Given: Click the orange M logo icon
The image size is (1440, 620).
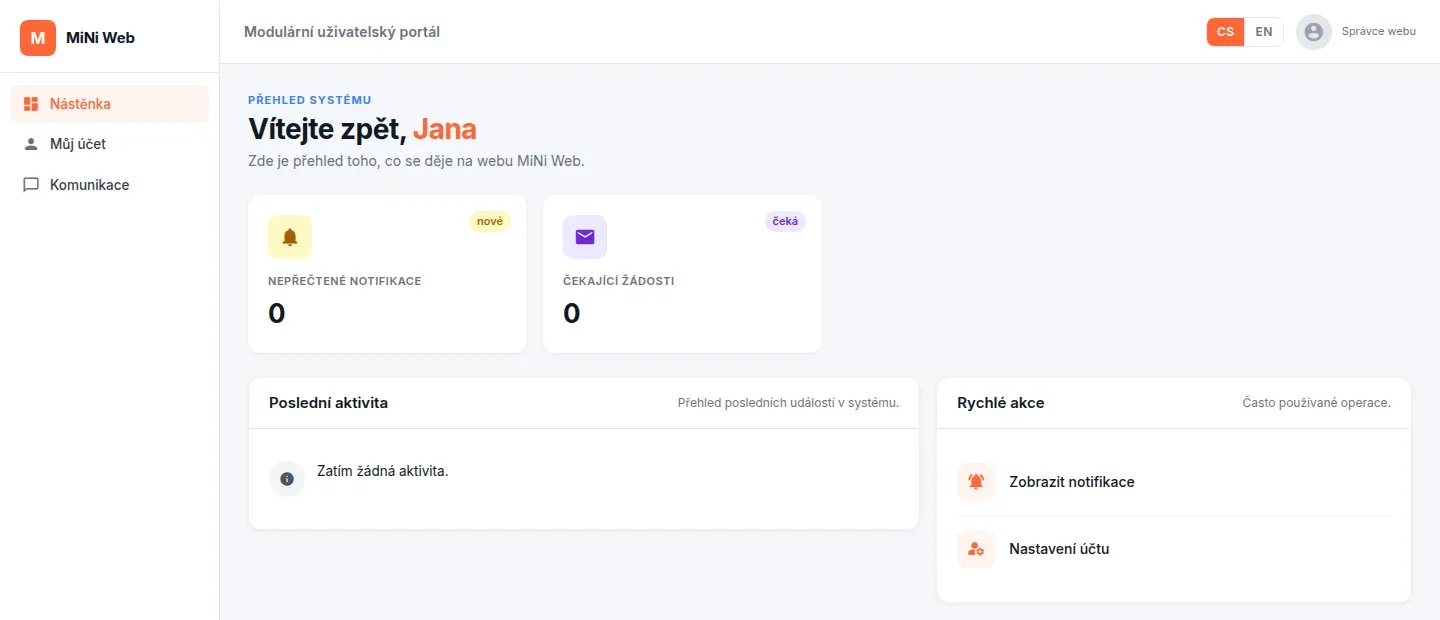Looking at the screenshot, I should (38, 38).
